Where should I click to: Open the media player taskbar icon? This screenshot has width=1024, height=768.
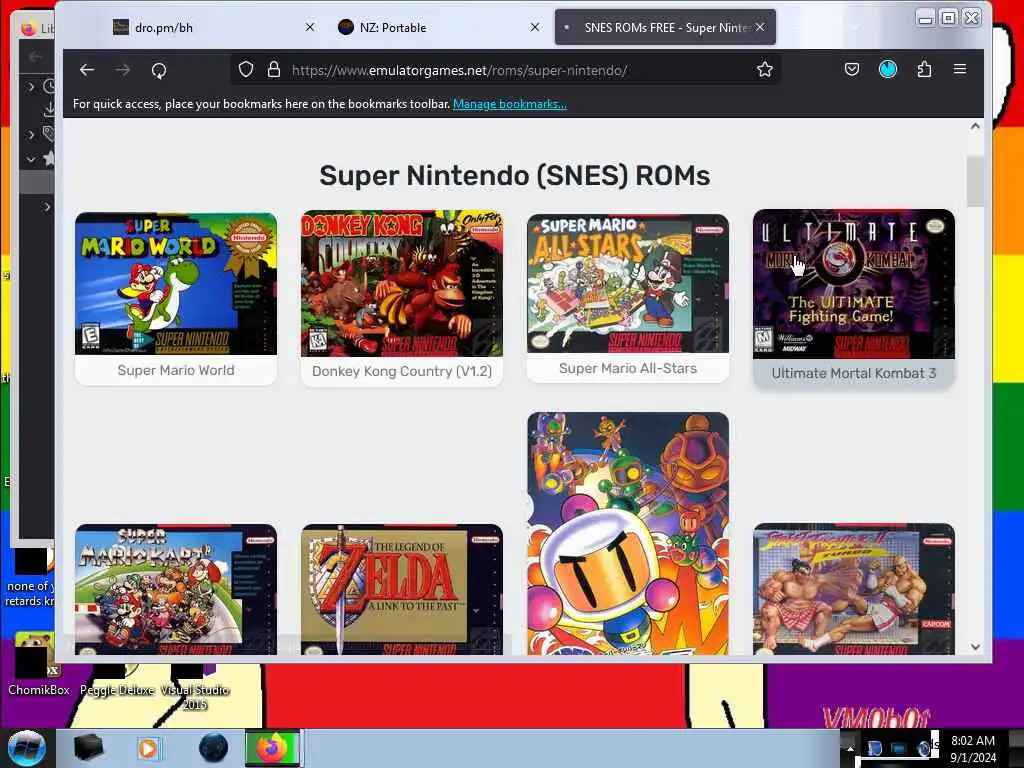pos(149,748)
